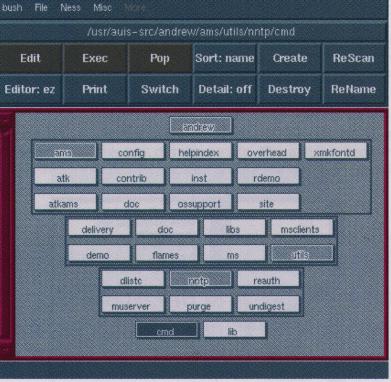Collapse the highlighted utils directory node
This screenshot has height=382, width=391.
tap(302, 253)
